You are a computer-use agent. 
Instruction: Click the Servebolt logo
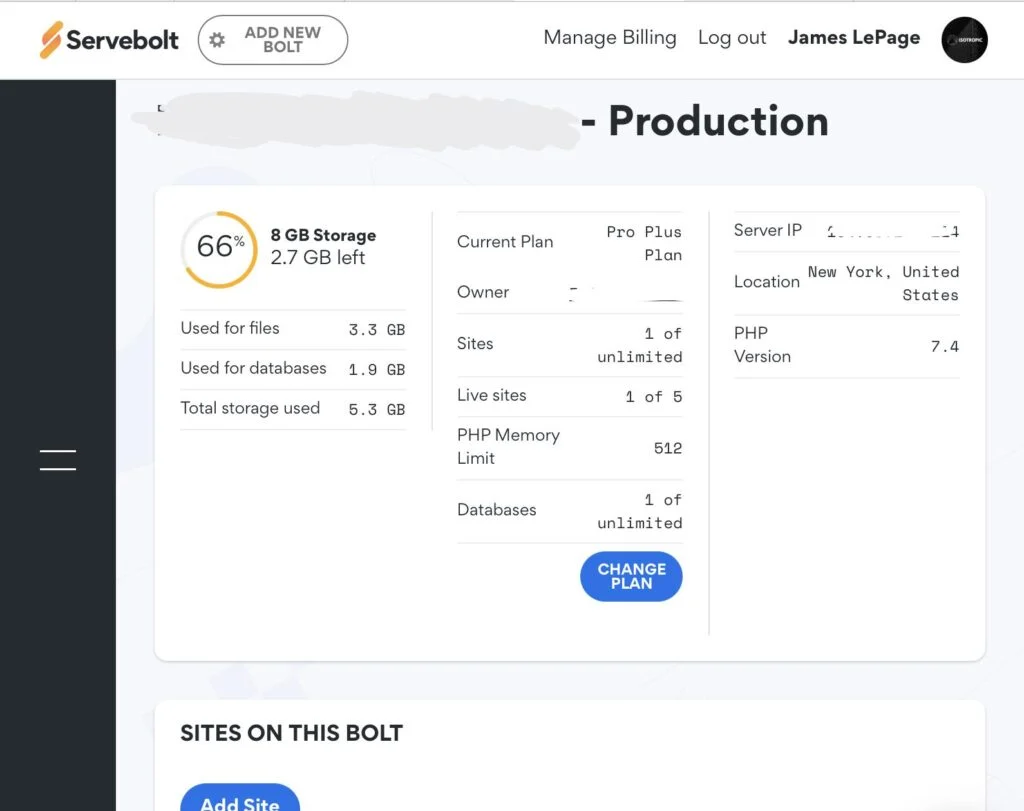click(x=108, y=40)
